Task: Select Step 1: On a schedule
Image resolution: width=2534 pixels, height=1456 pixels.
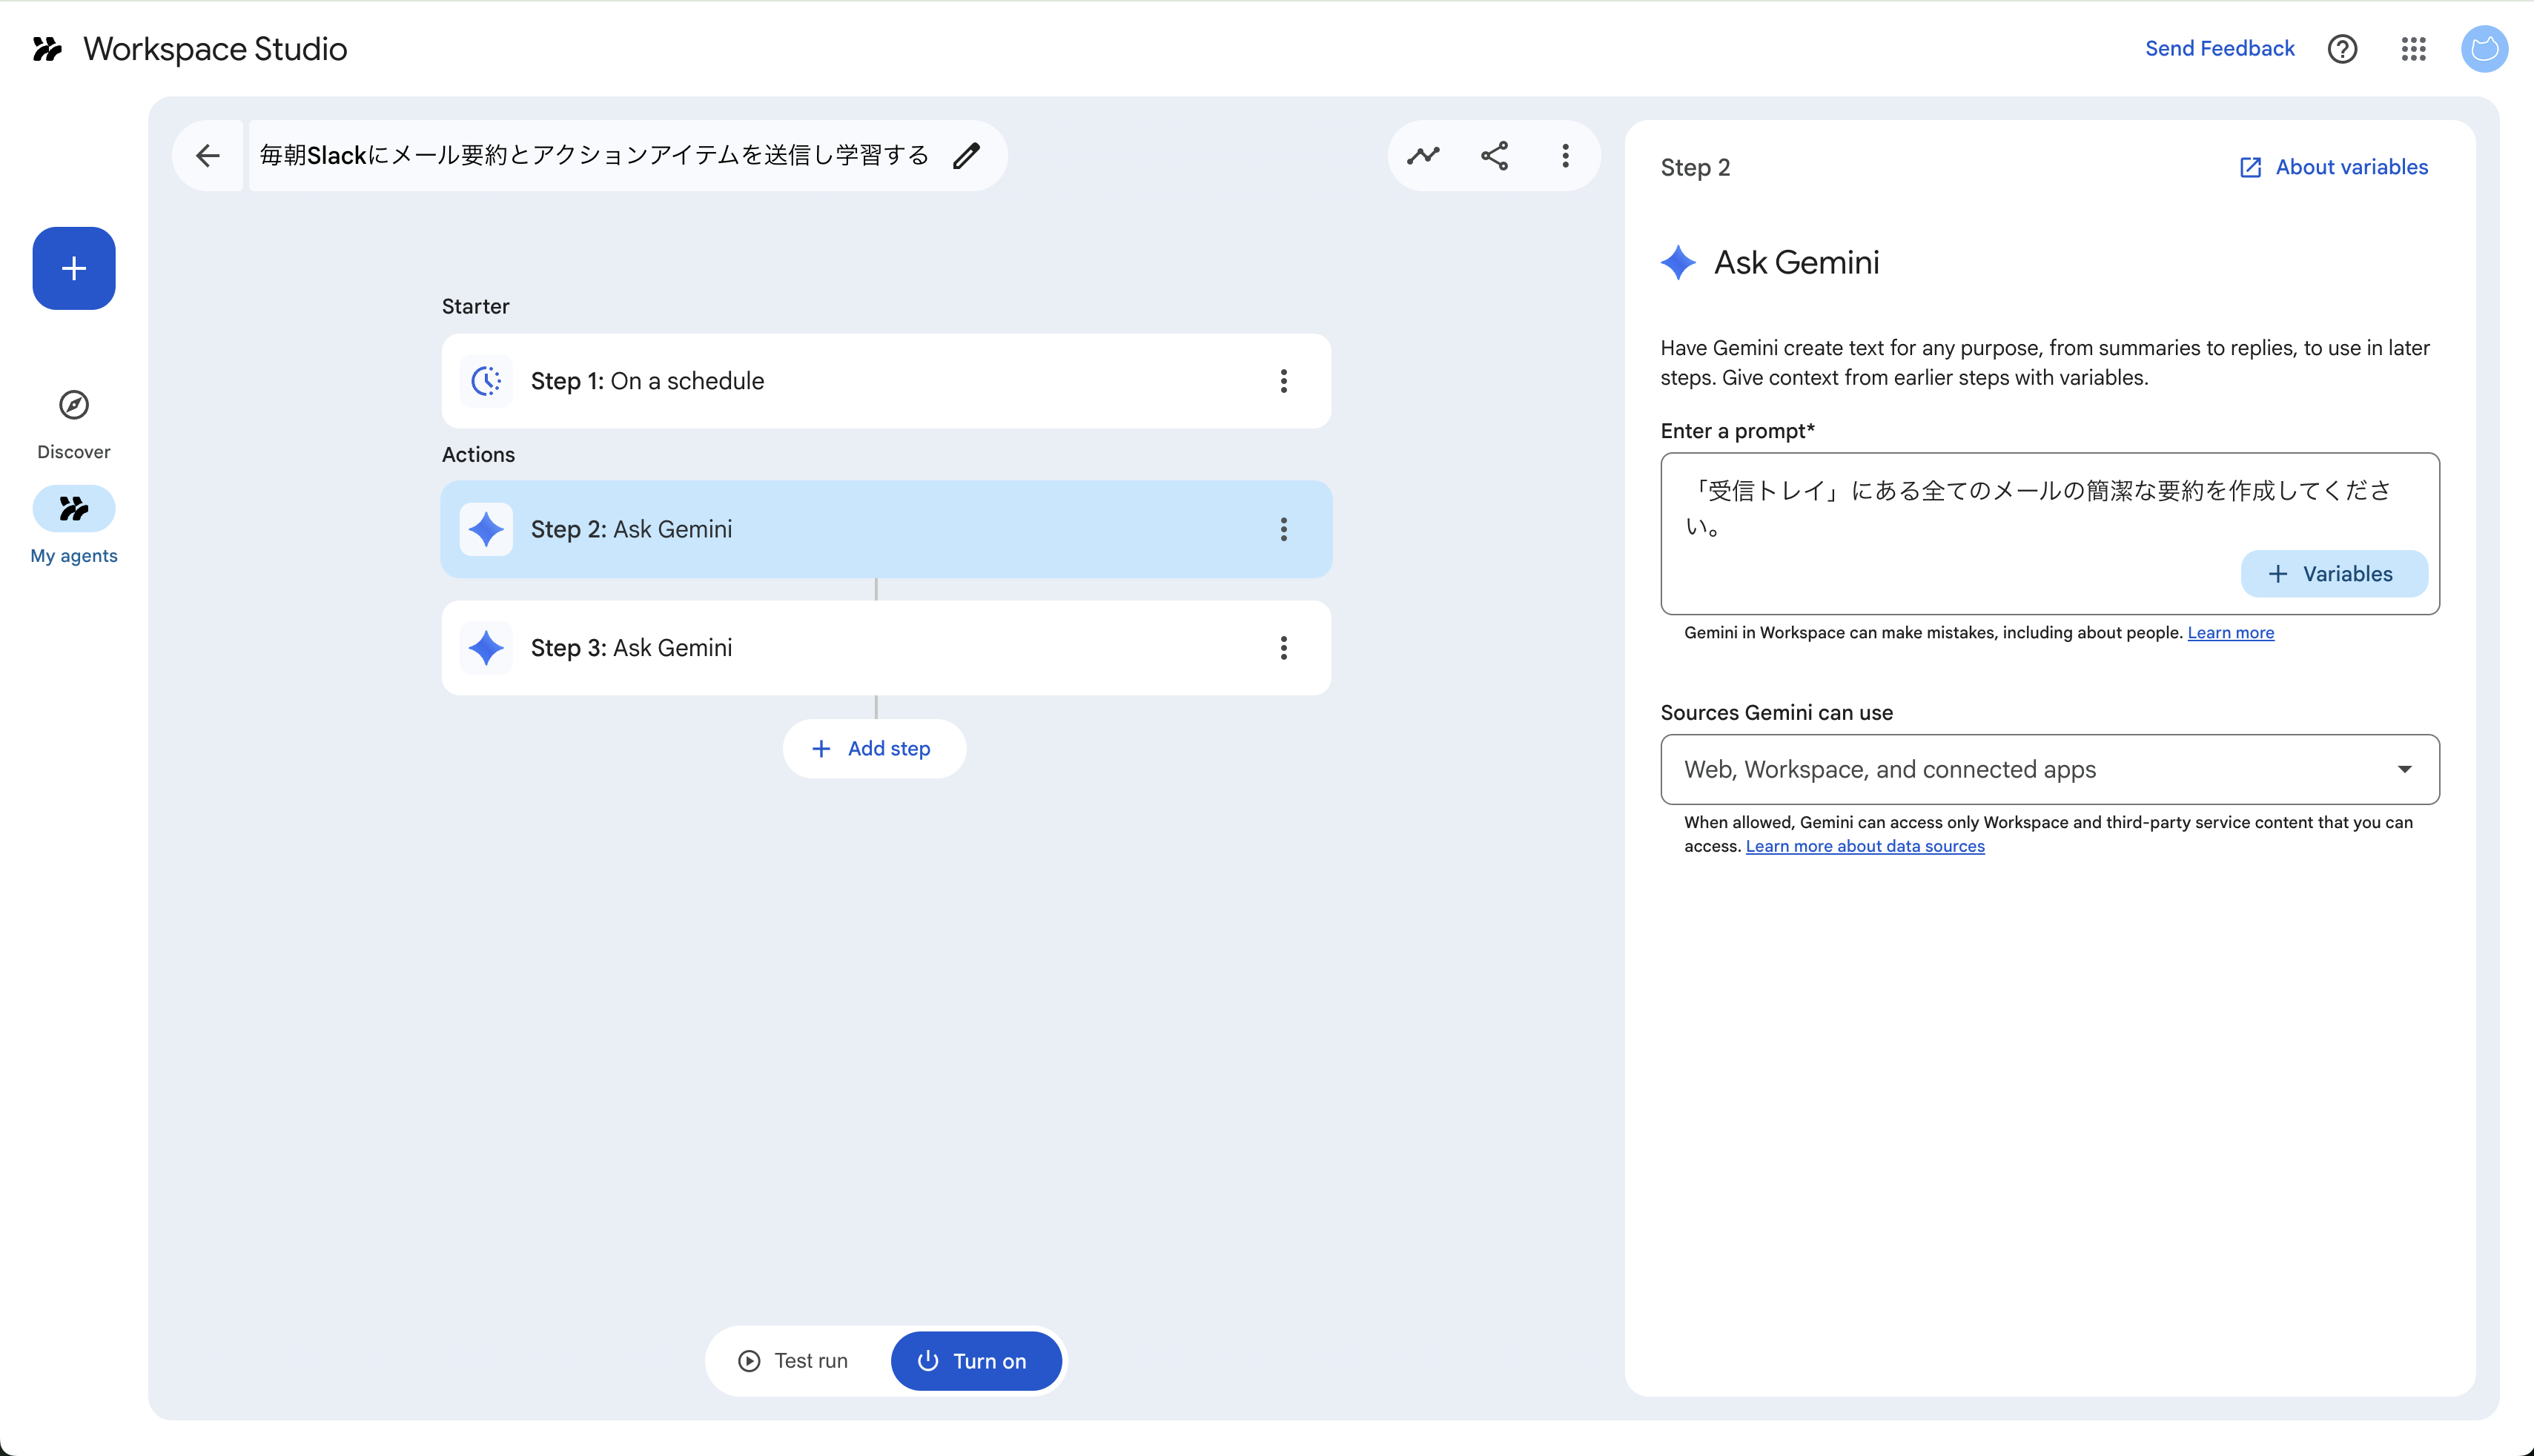Action: pos(850,381)
